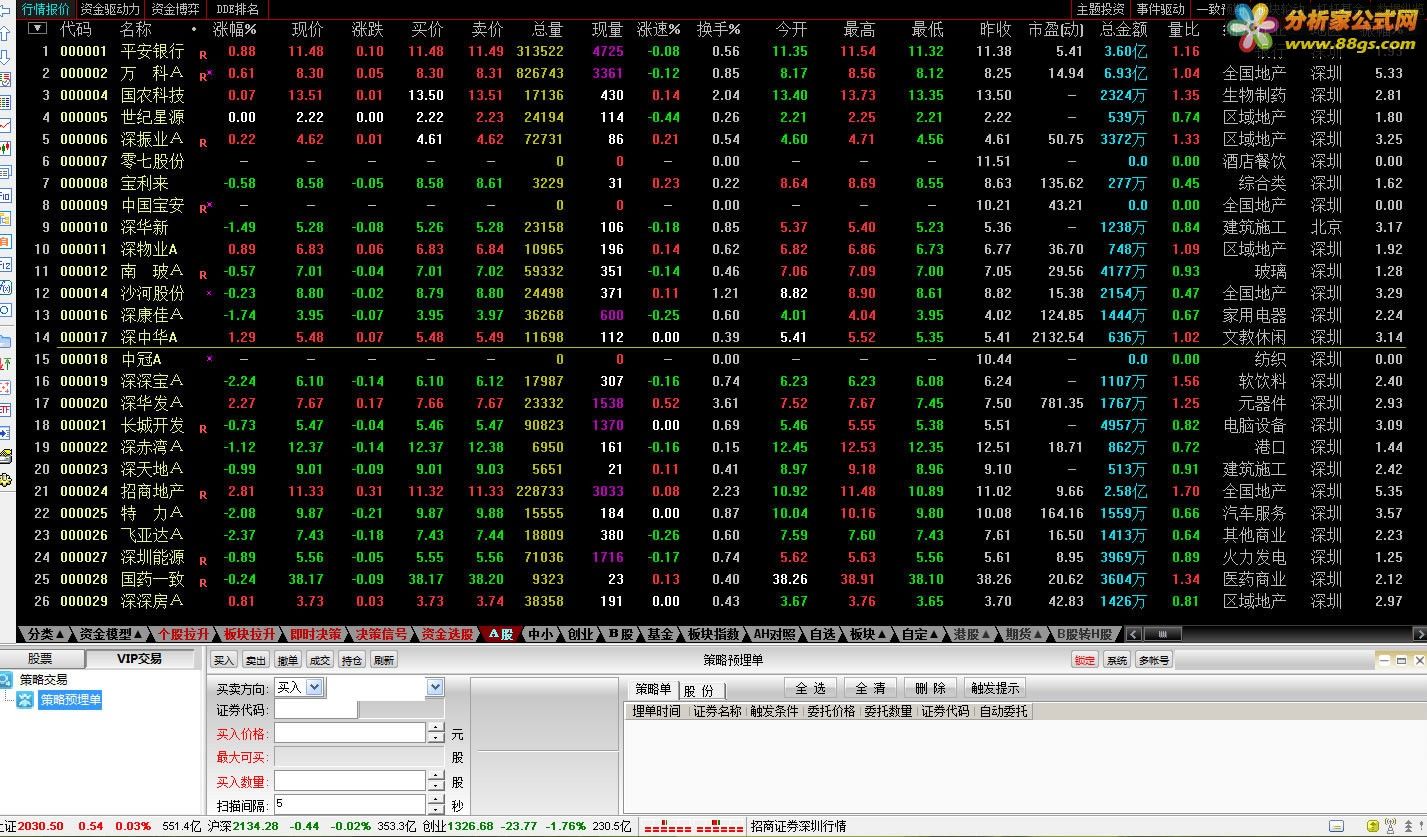Click the down arrow icon in left sidebar
The width and height of the screenshot is (1427, 837).
pos(6,58)
